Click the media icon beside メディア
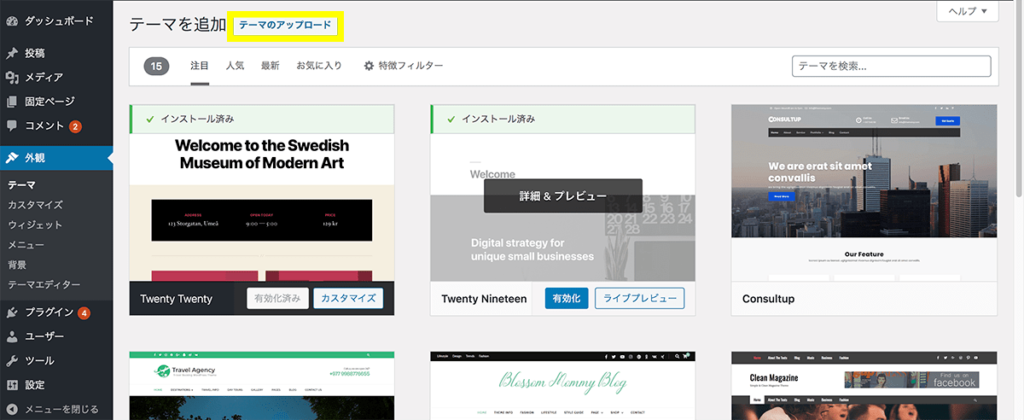Screen dimensions: 1024x420 point(11,78)
